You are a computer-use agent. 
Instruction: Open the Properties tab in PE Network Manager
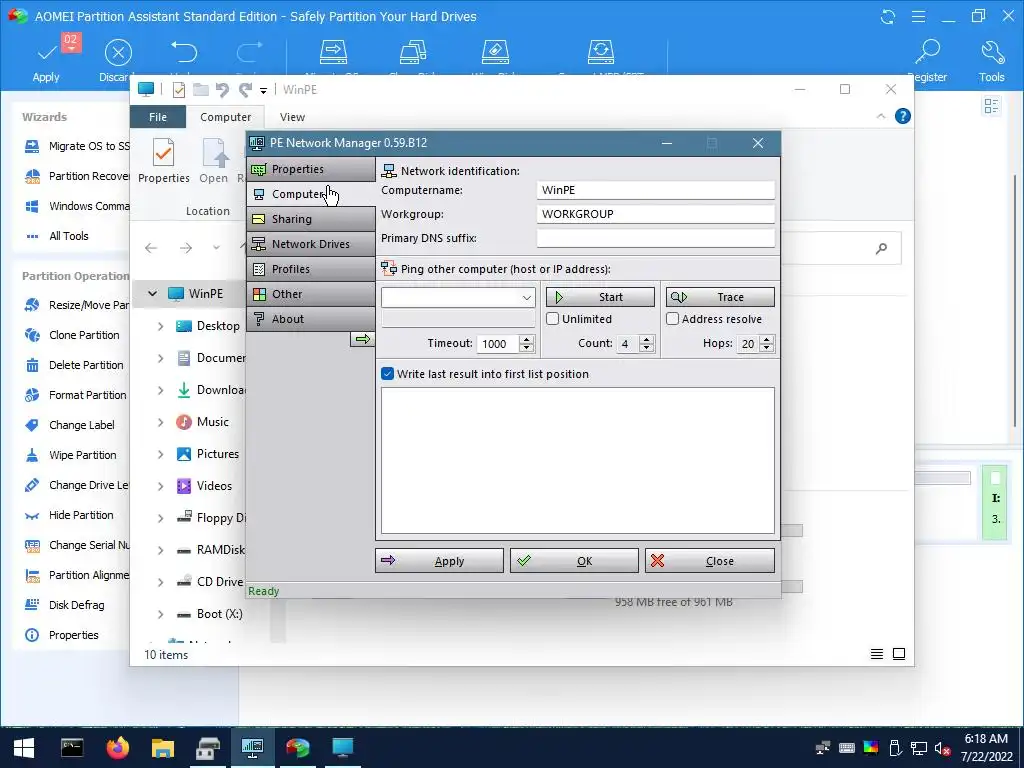tap(311, 169)
